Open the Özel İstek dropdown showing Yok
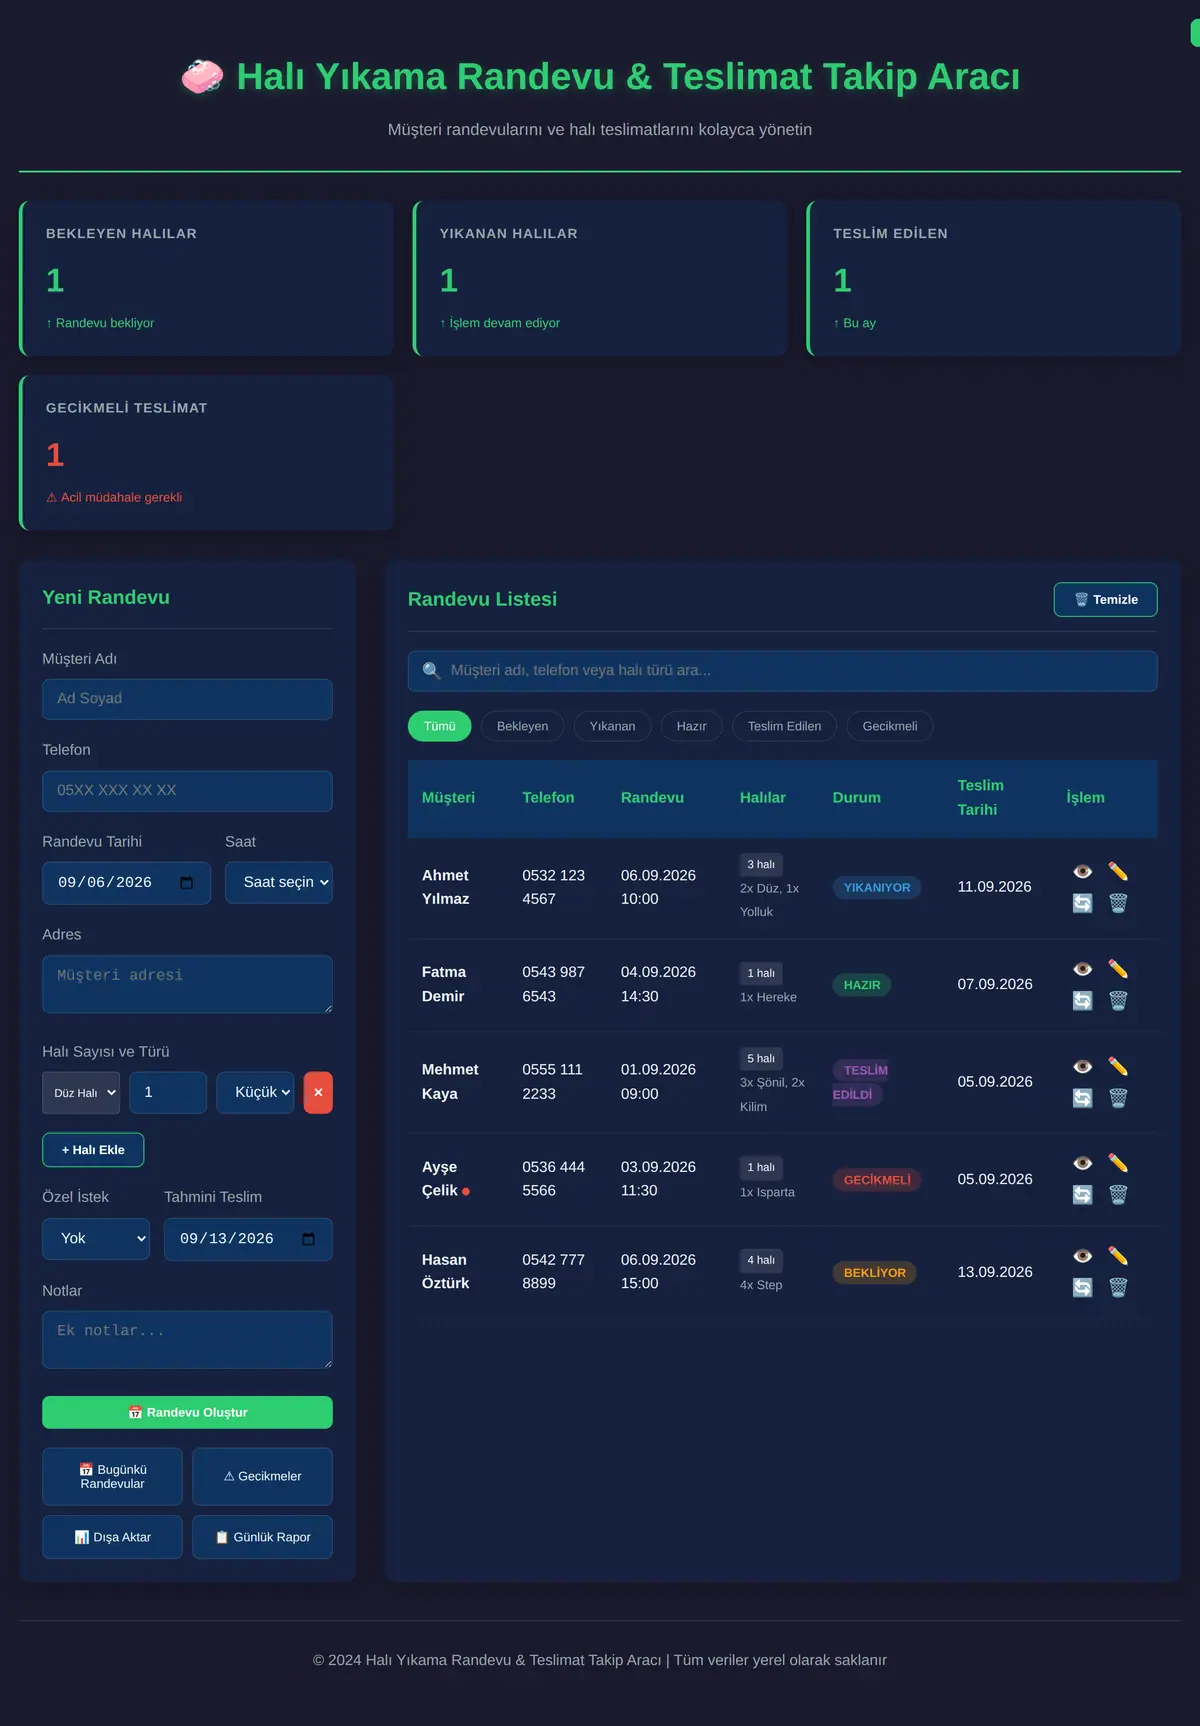Screen dimensions: 1200x1726 (x=96, y=1239)
